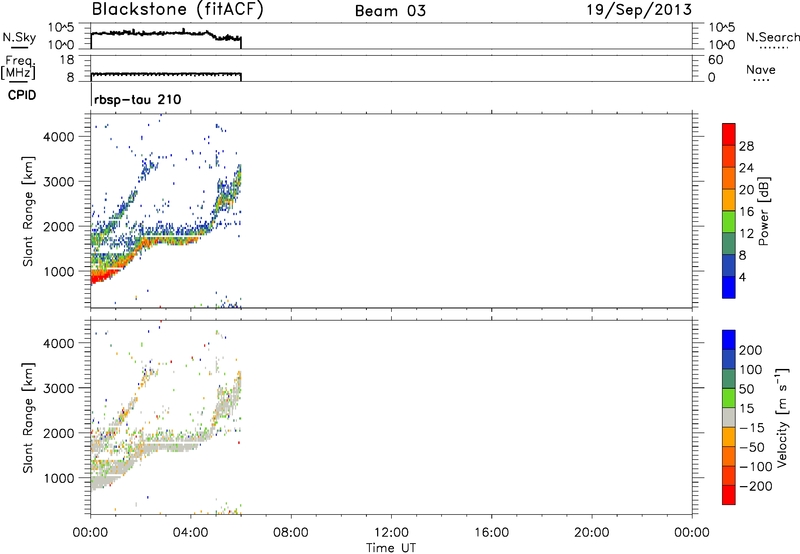Click the 'rbsp-tau 210' text
The width and height of the screenshot is (800, 554).
coord(137,99)
